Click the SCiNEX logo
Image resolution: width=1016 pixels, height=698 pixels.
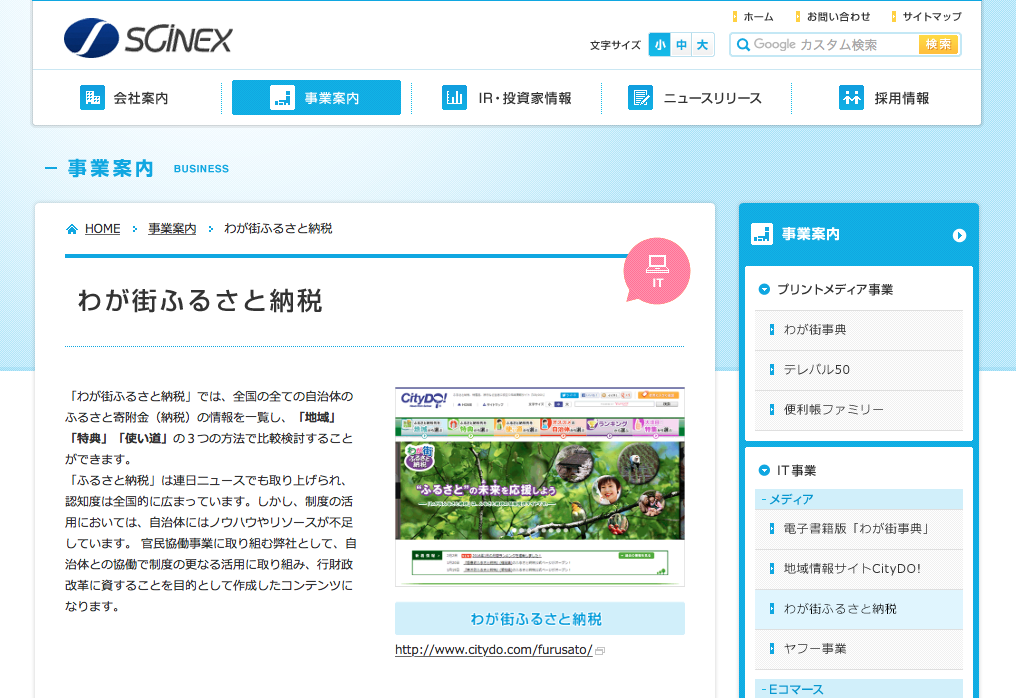(x=148, y=38)
